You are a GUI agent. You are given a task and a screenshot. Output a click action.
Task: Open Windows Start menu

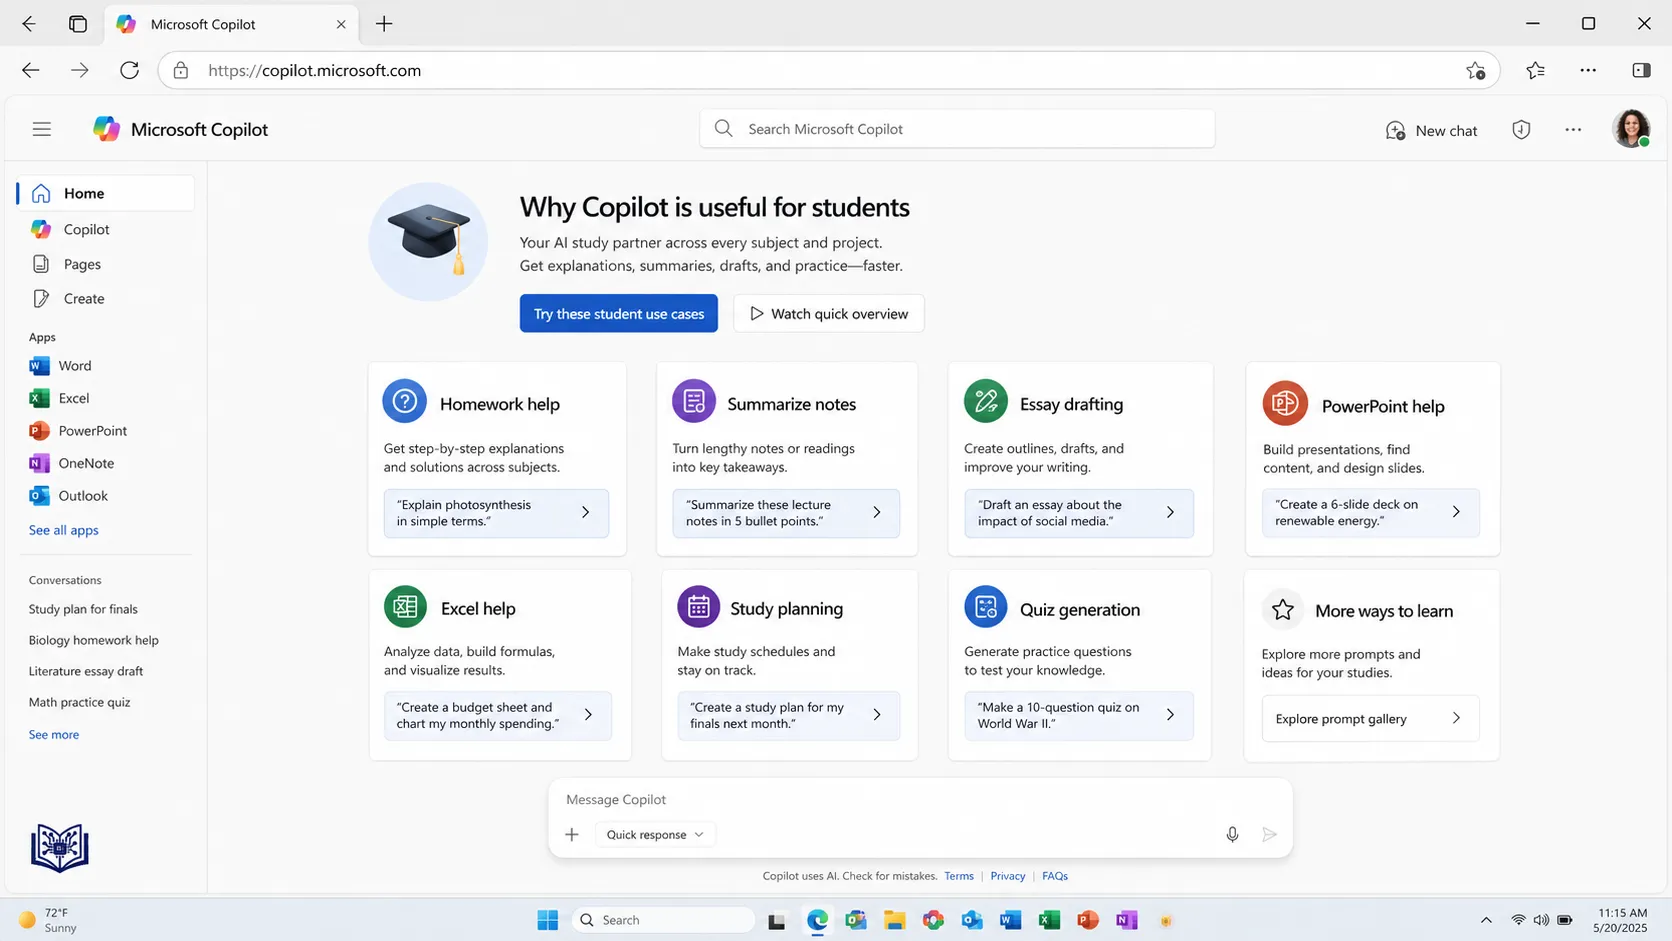[547, 920]
